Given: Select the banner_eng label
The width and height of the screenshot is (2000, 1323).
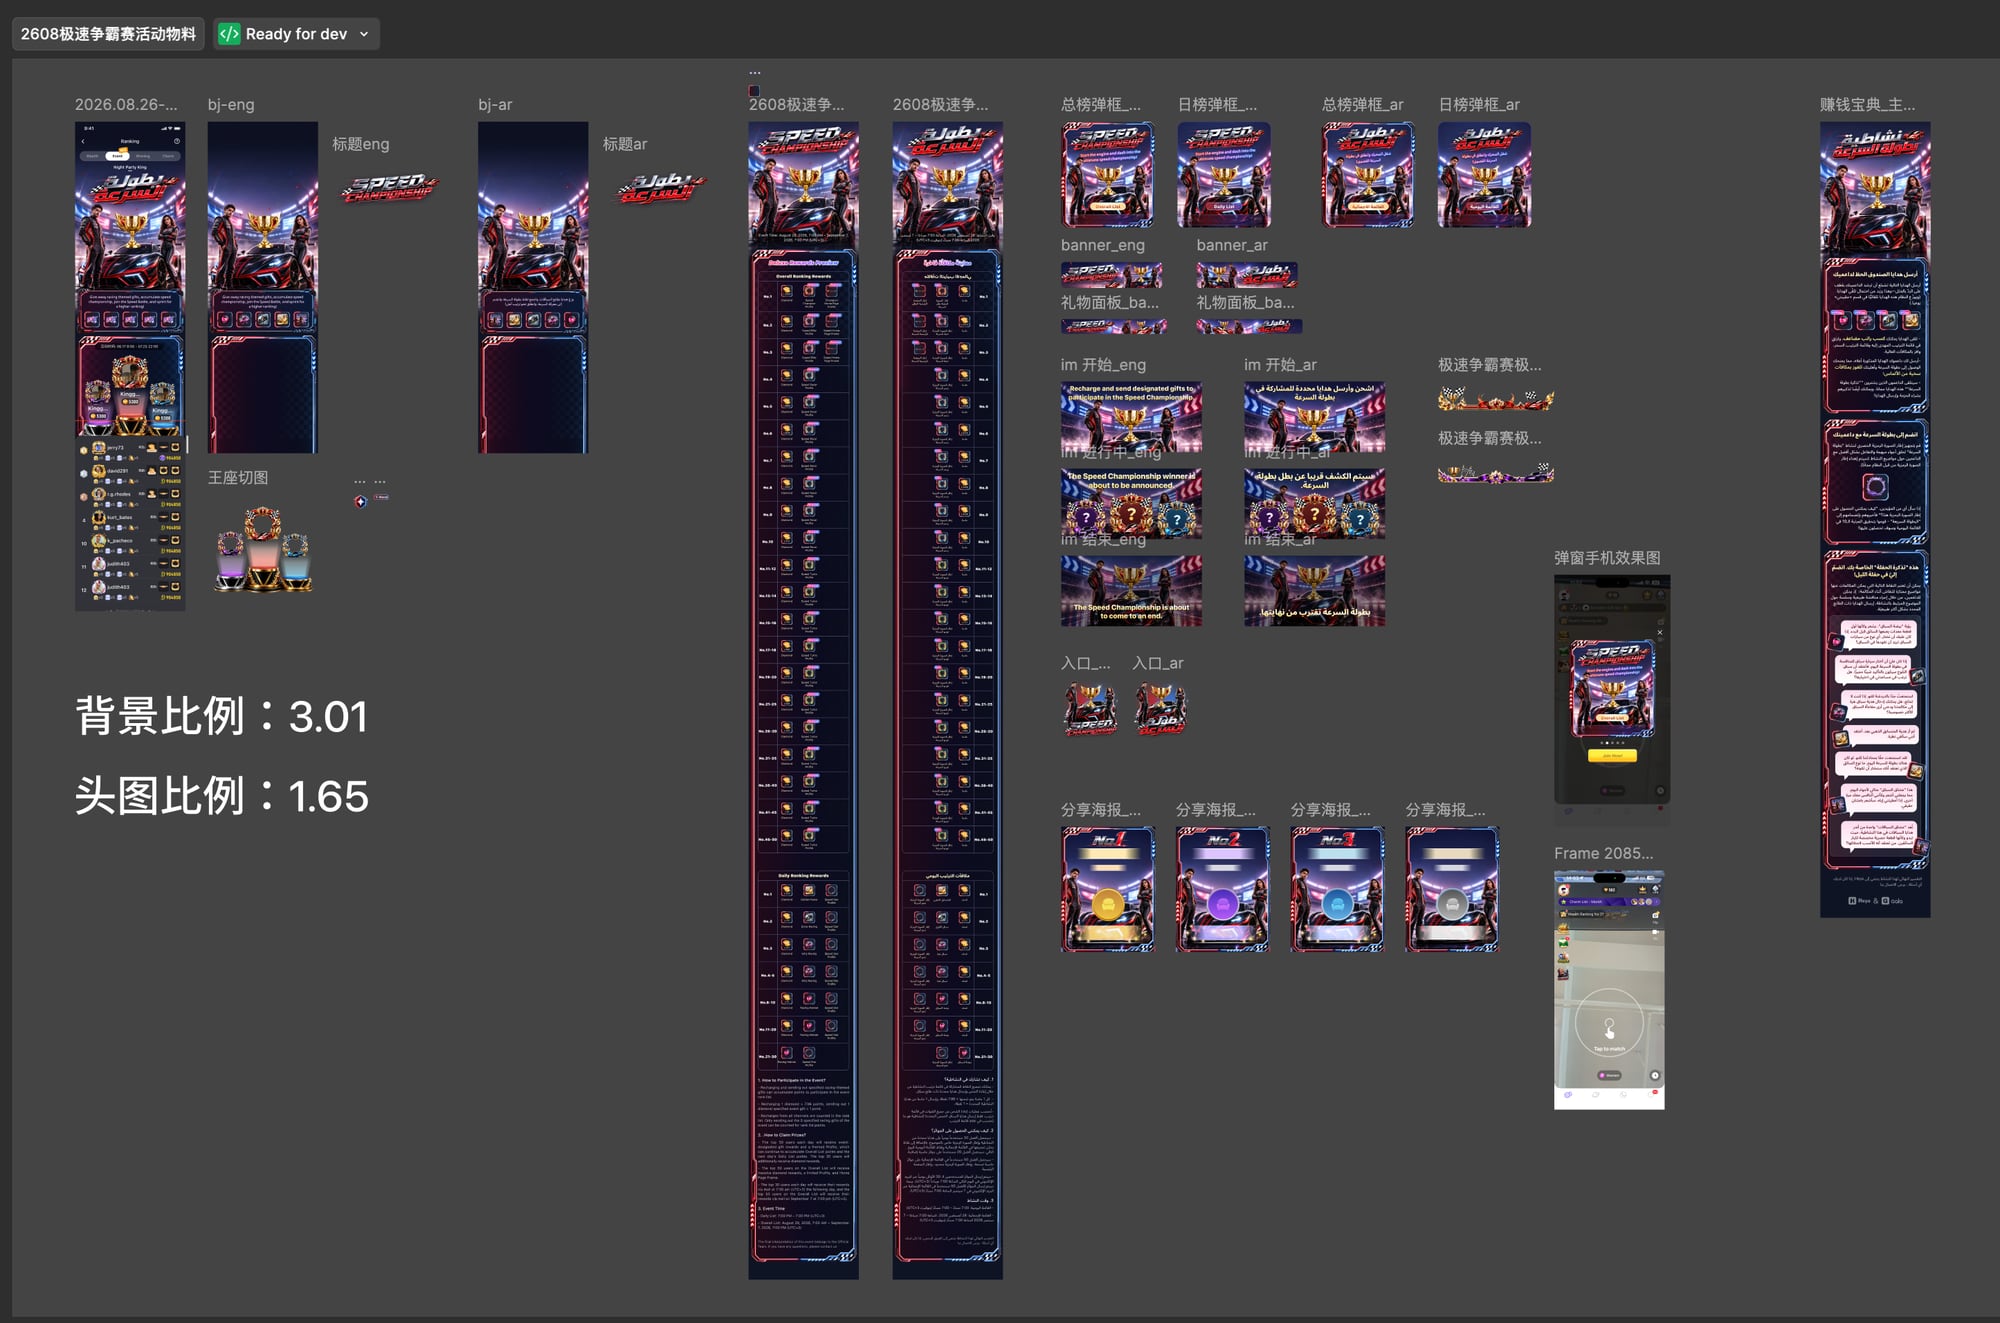Looking at the screenshot, I should (x=1103, y=245).
